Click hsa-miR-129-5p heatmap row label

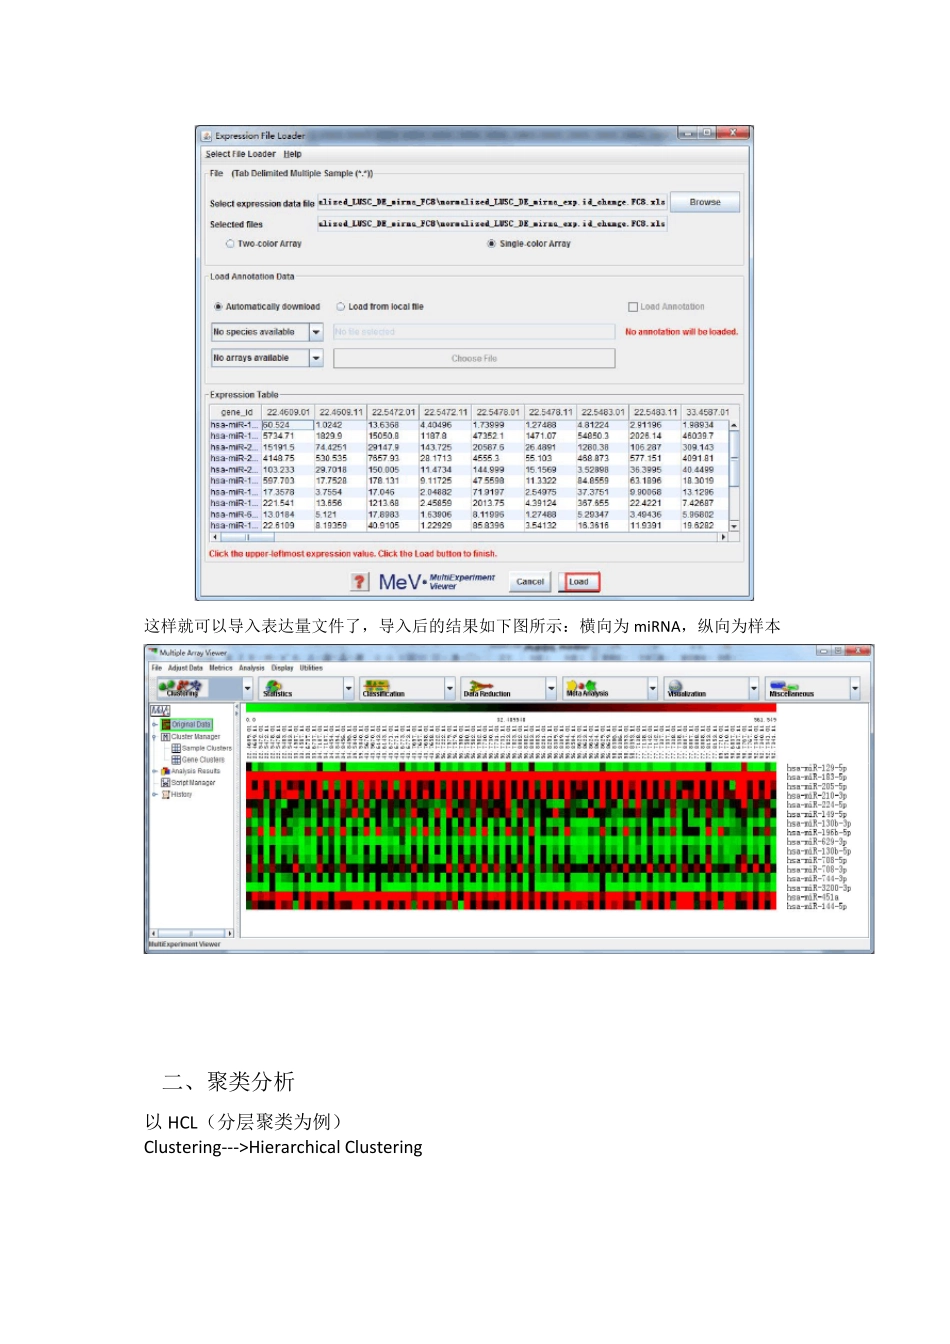816,769
